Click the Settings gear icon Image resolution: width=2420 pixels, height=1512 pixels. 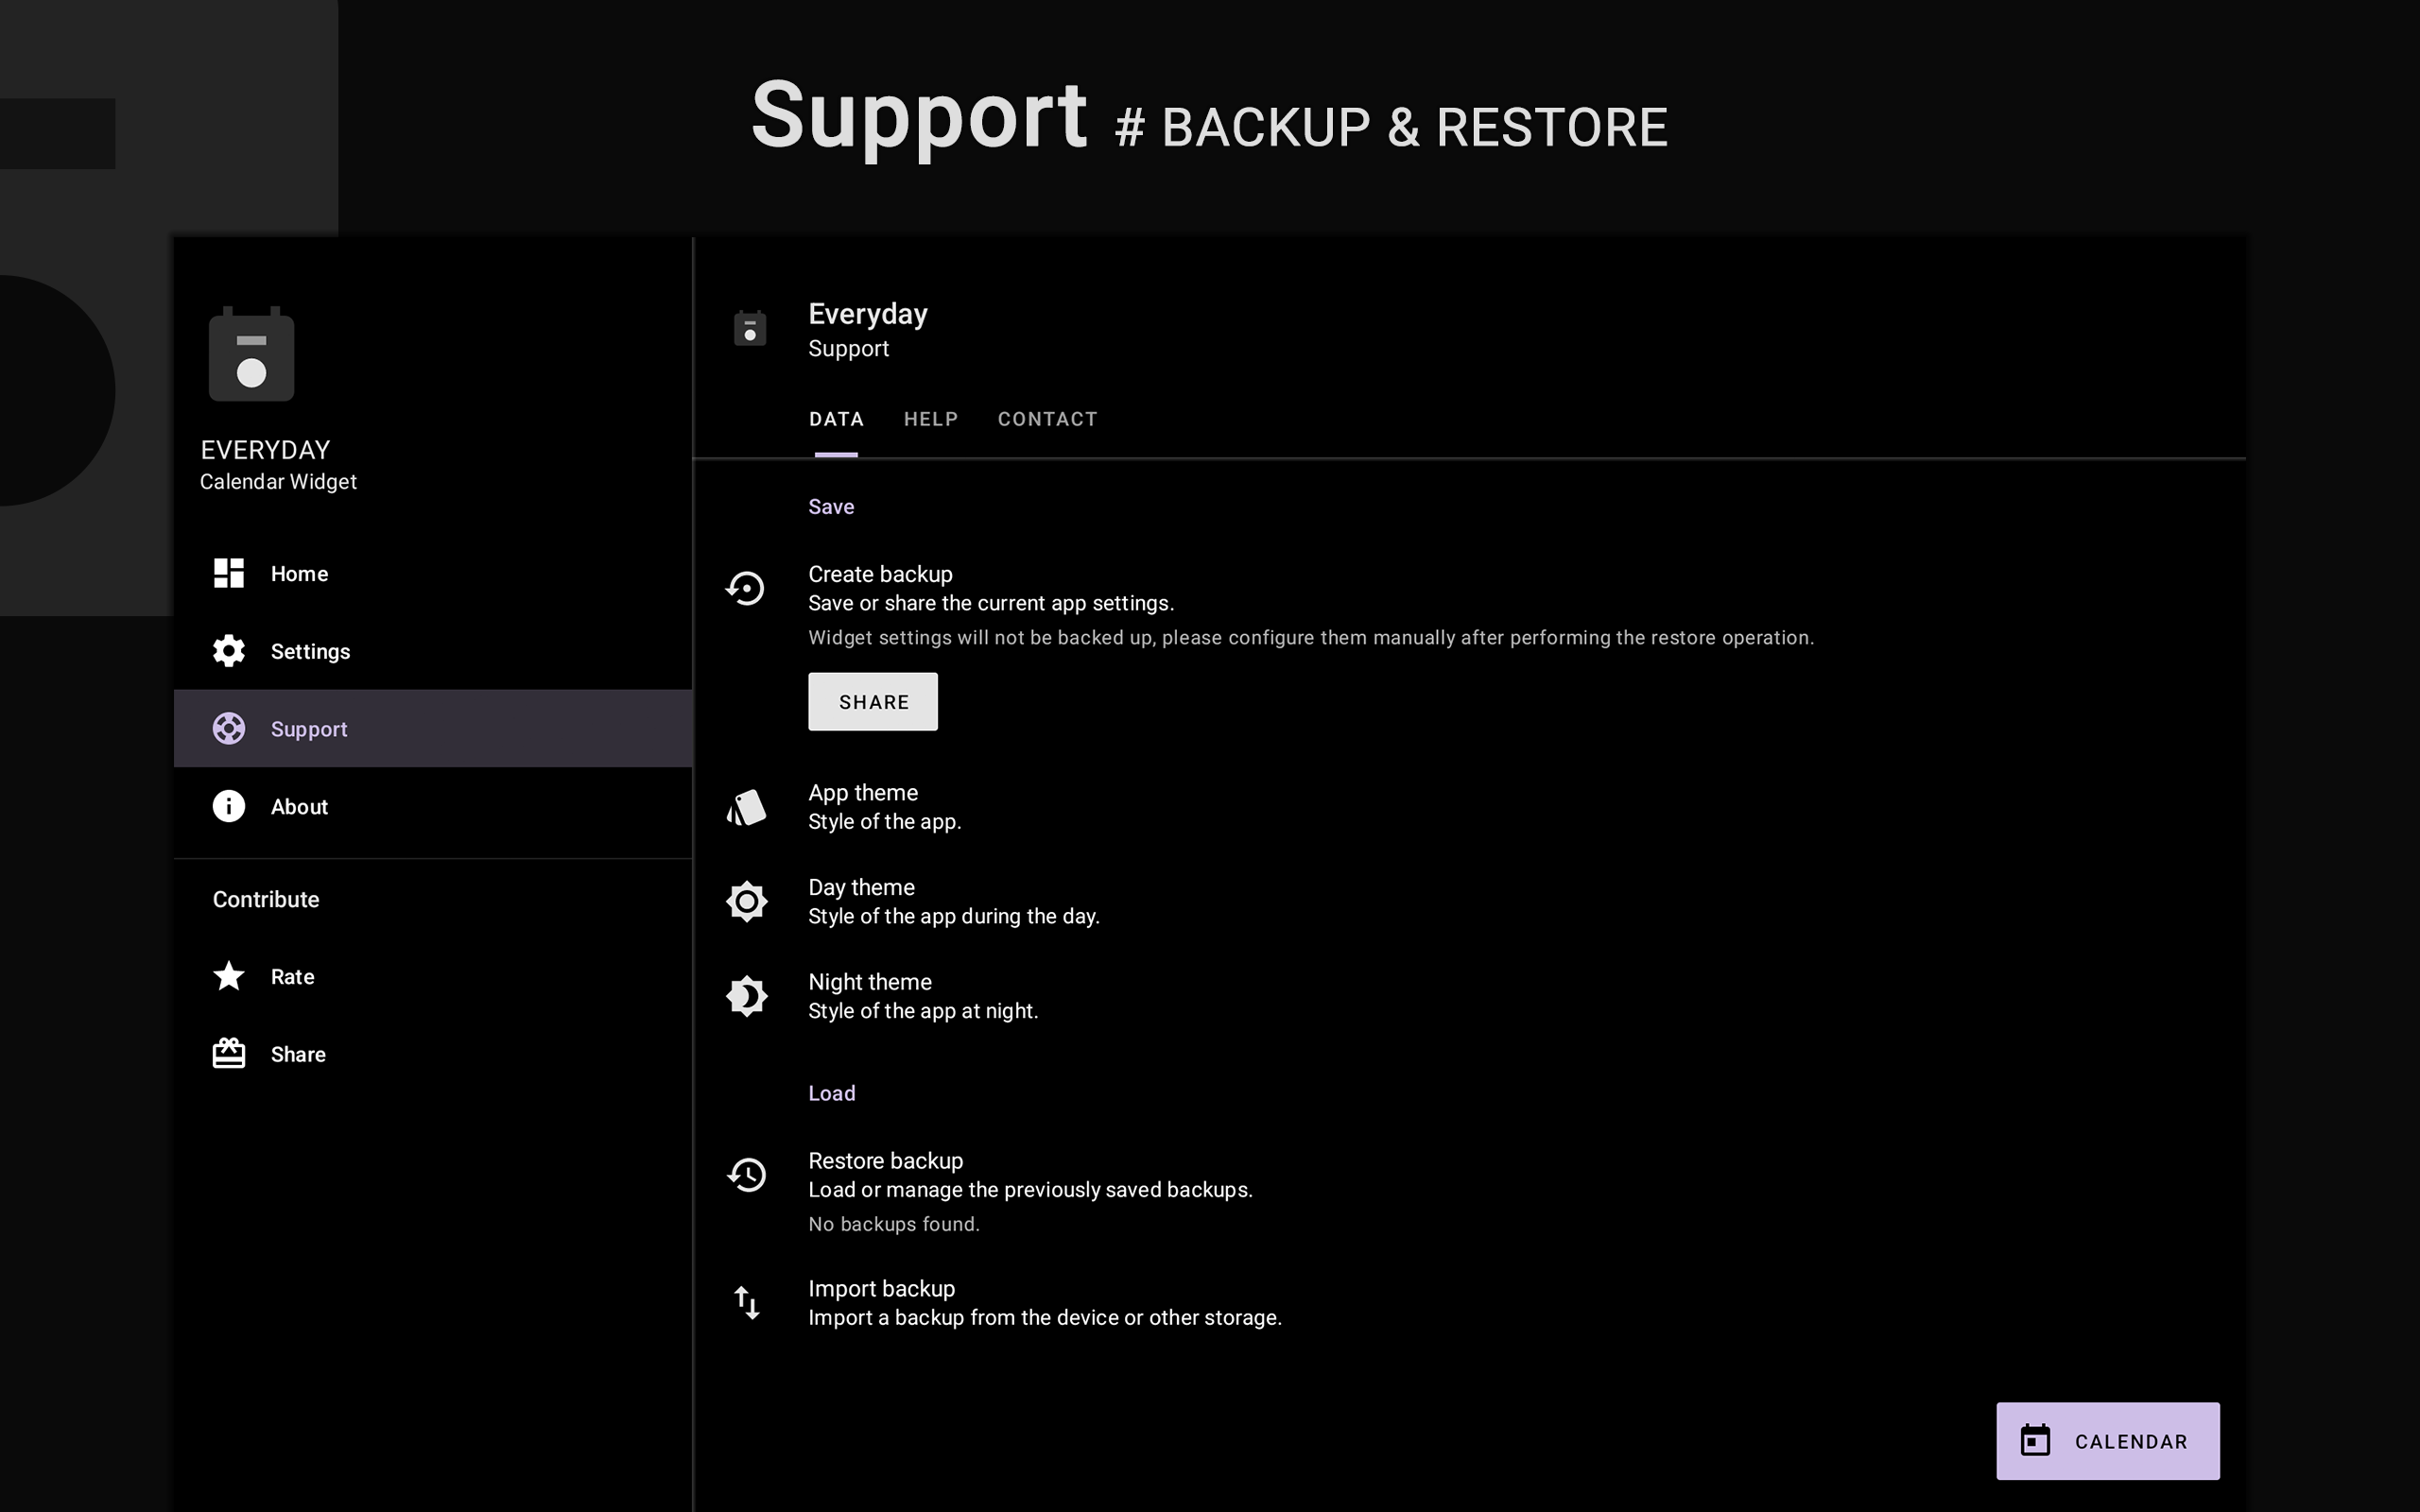(229, 651)
